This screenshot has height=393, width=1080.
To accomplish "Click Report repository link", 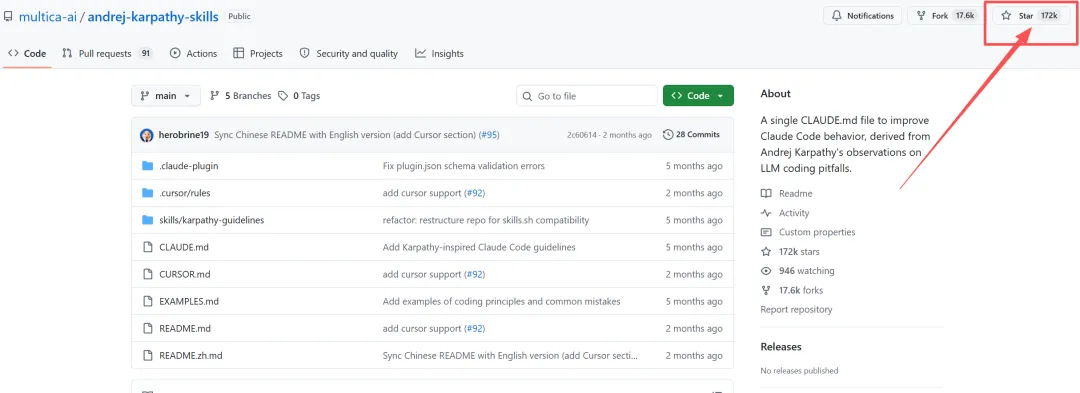I will [796, 310].
